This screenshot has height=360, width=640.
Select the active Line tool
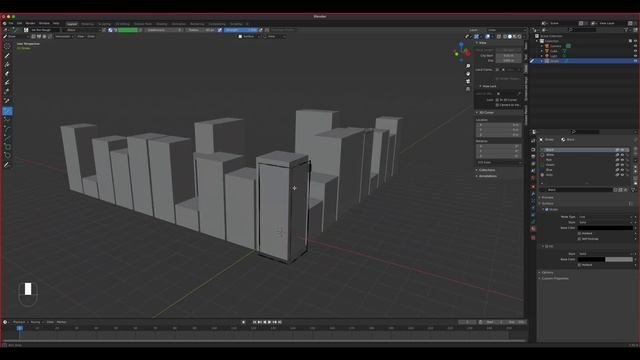7,111
